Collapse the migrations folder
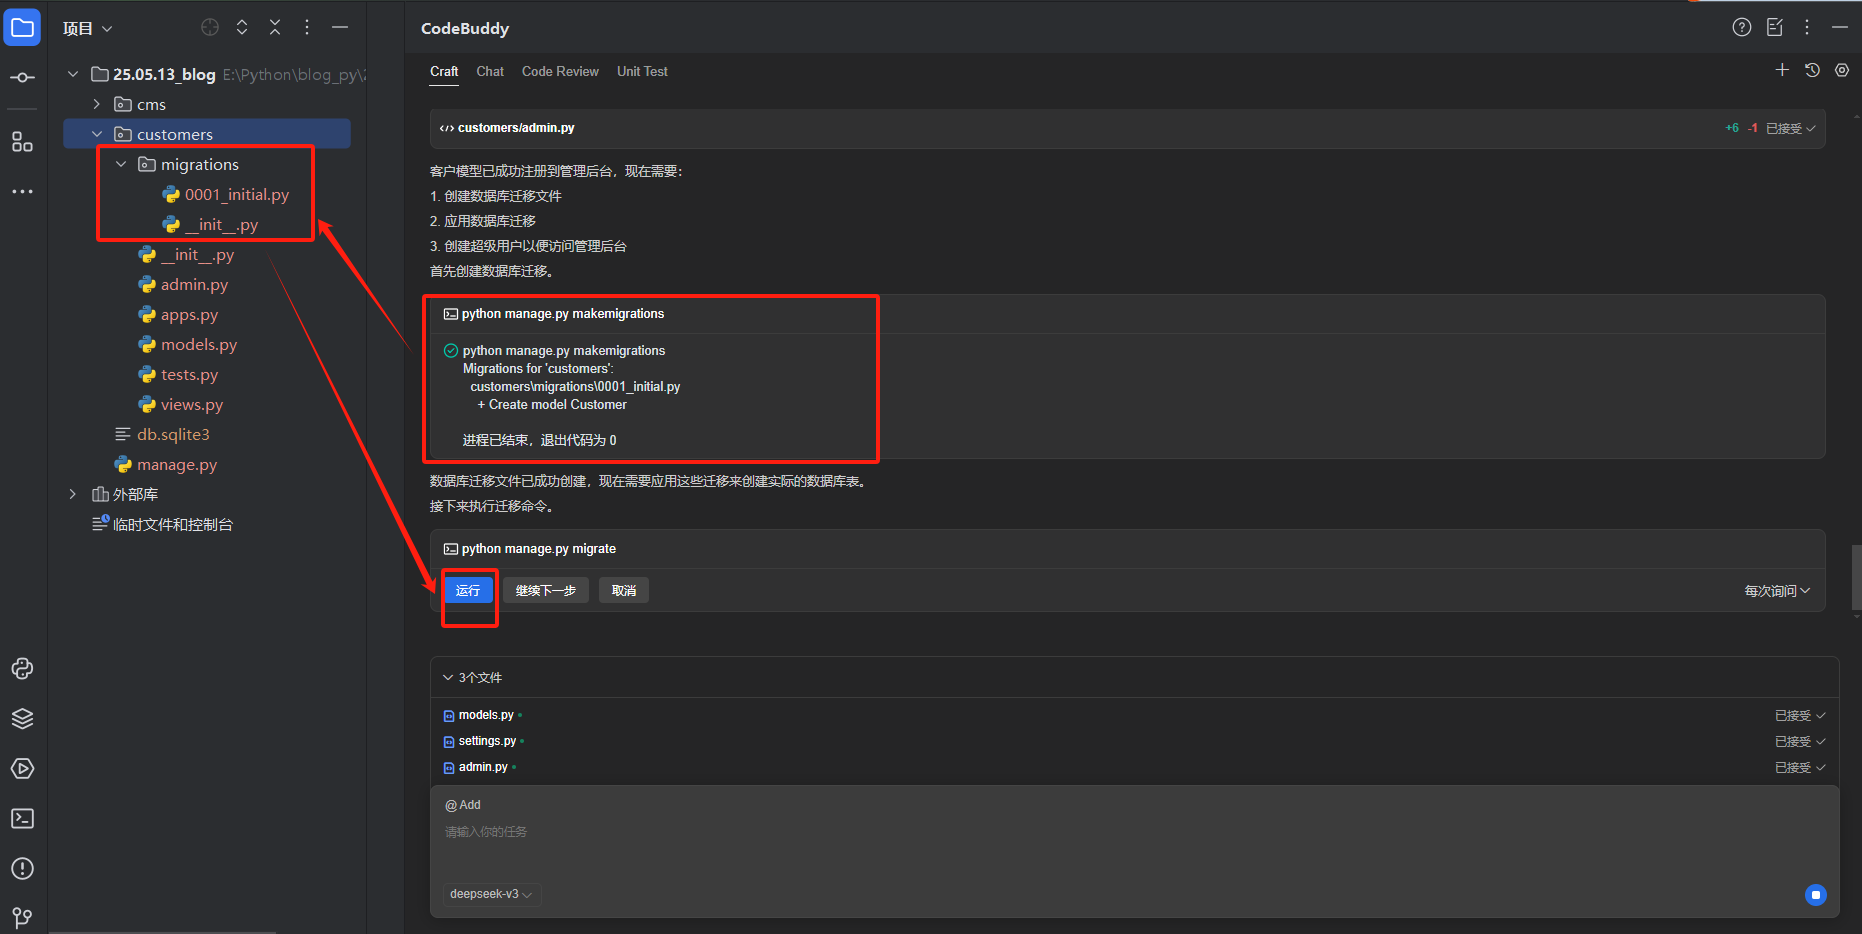Screen dimensions: 1862x934 (x=121, y=164)
